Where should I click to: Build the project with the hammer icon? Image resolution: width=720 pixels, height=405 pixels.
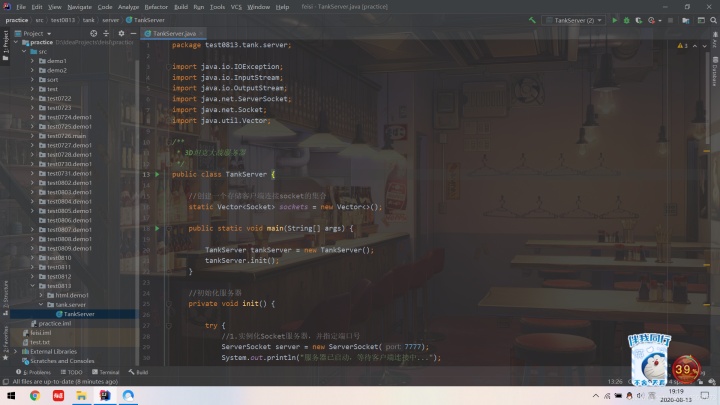pos(532,20)
